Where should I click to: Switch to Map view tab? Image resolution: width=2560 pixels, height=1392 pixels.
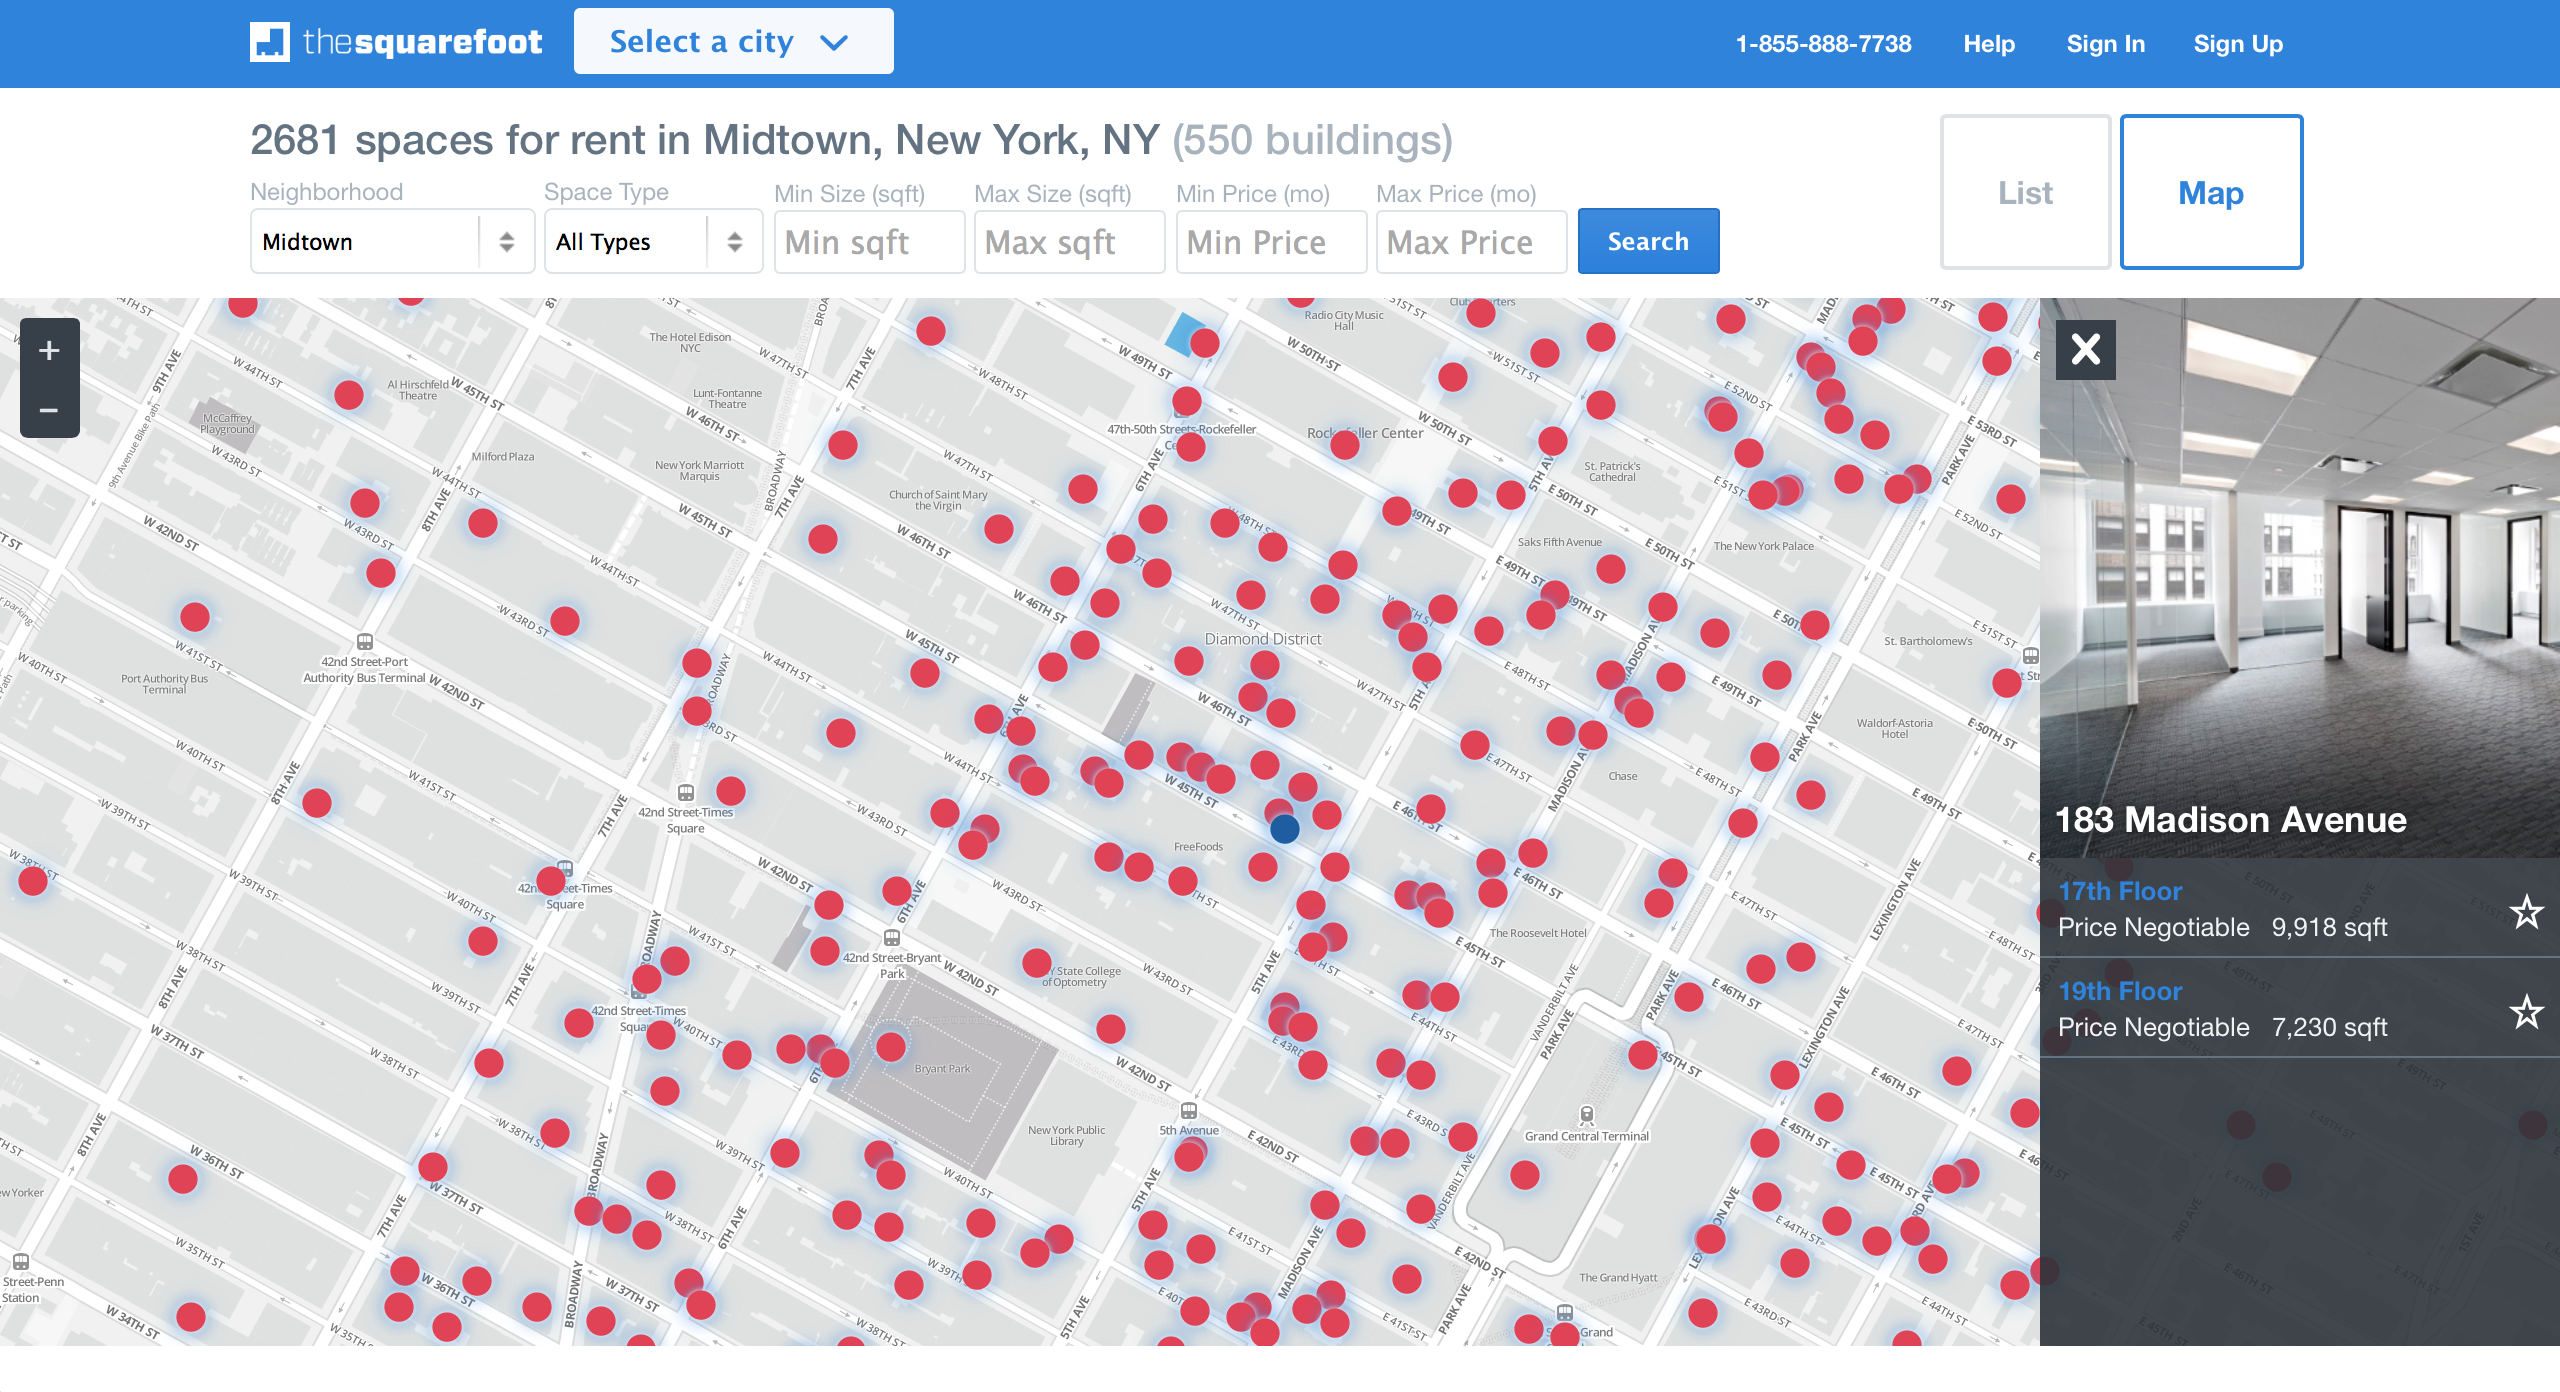pos(2211,192)
